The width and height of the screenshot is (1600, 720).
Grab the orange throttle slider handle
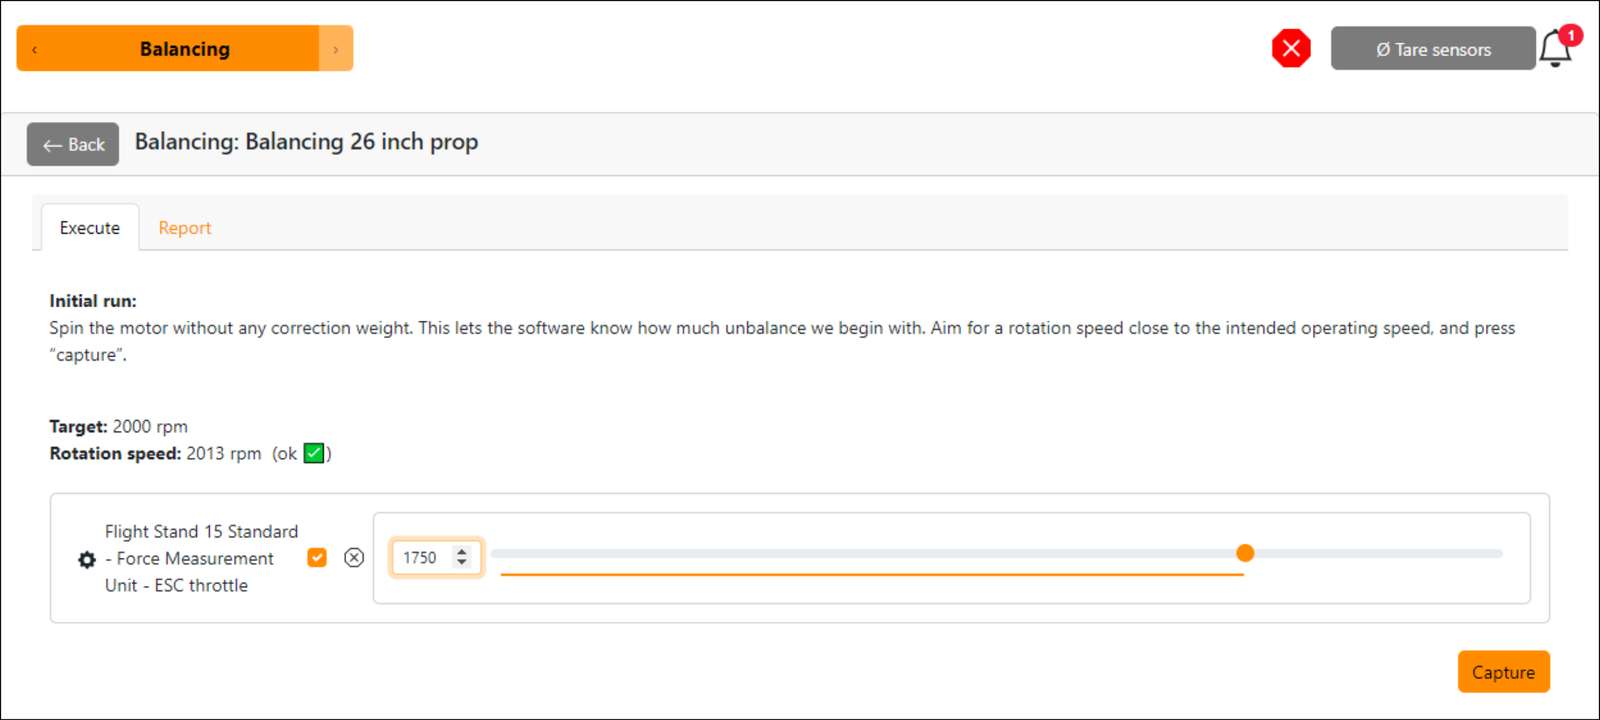[x=1245, y=553]
